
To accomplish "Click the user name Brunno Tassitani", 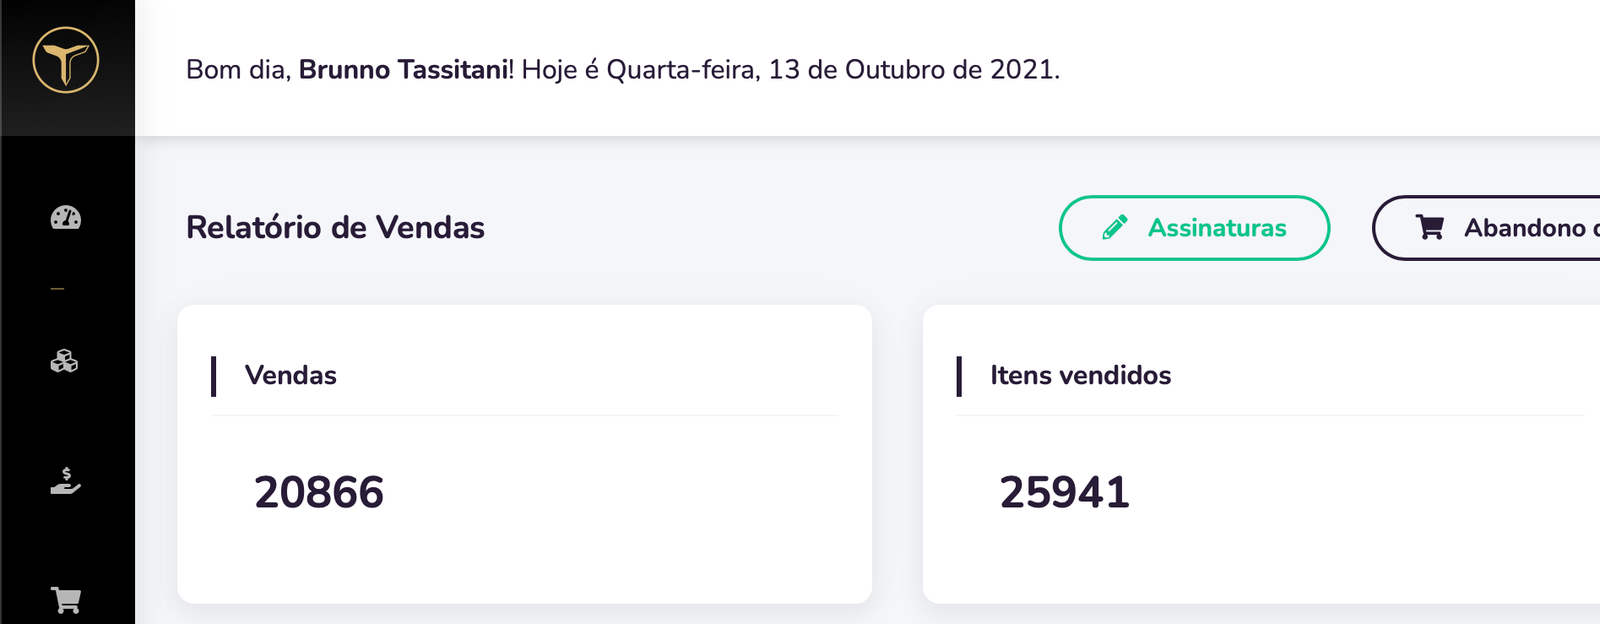I will tap(403, 70).
